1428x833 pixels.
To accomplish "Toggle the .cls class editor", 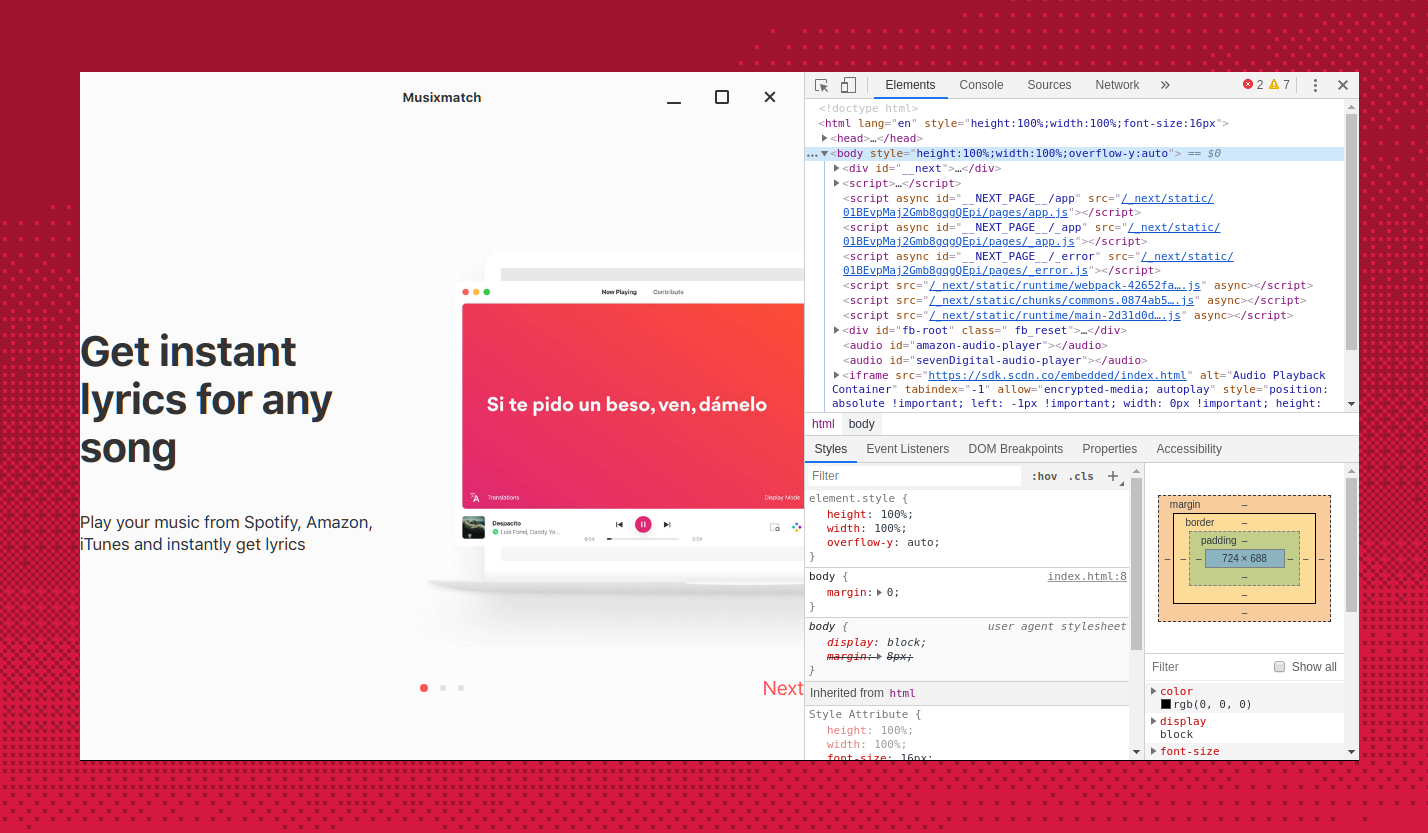I will 1081,477.
